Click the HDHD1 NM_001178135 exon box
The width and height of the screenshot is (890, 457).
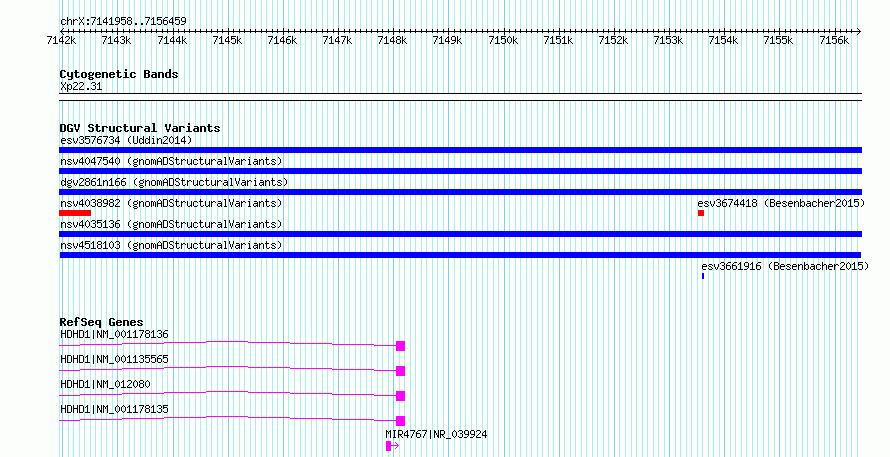tap(400, 421)
